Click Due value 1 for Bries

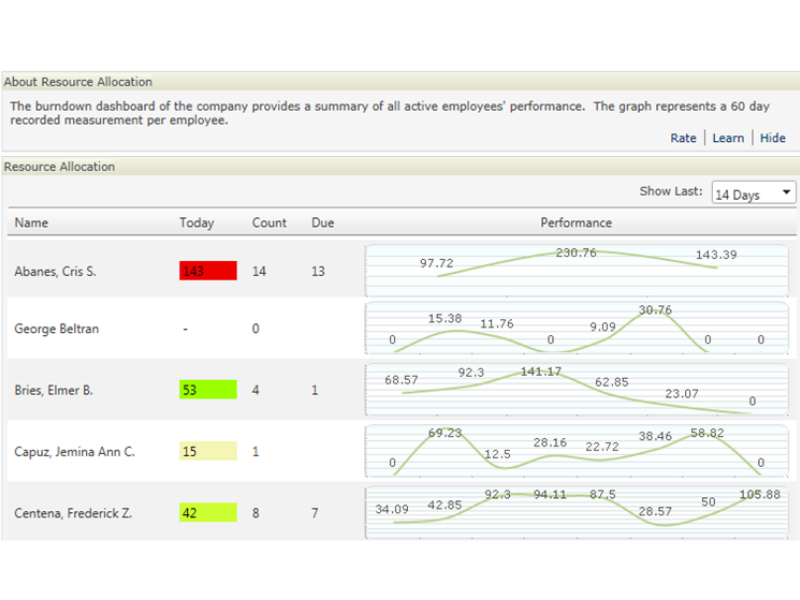315,390
